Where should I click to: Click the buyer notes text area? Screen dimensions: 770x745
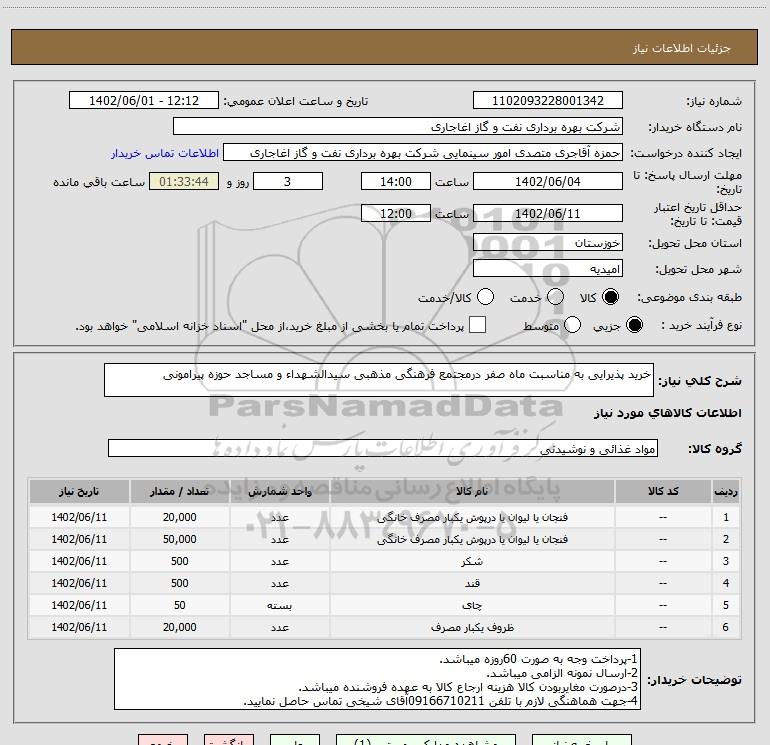tap(377, 679)
